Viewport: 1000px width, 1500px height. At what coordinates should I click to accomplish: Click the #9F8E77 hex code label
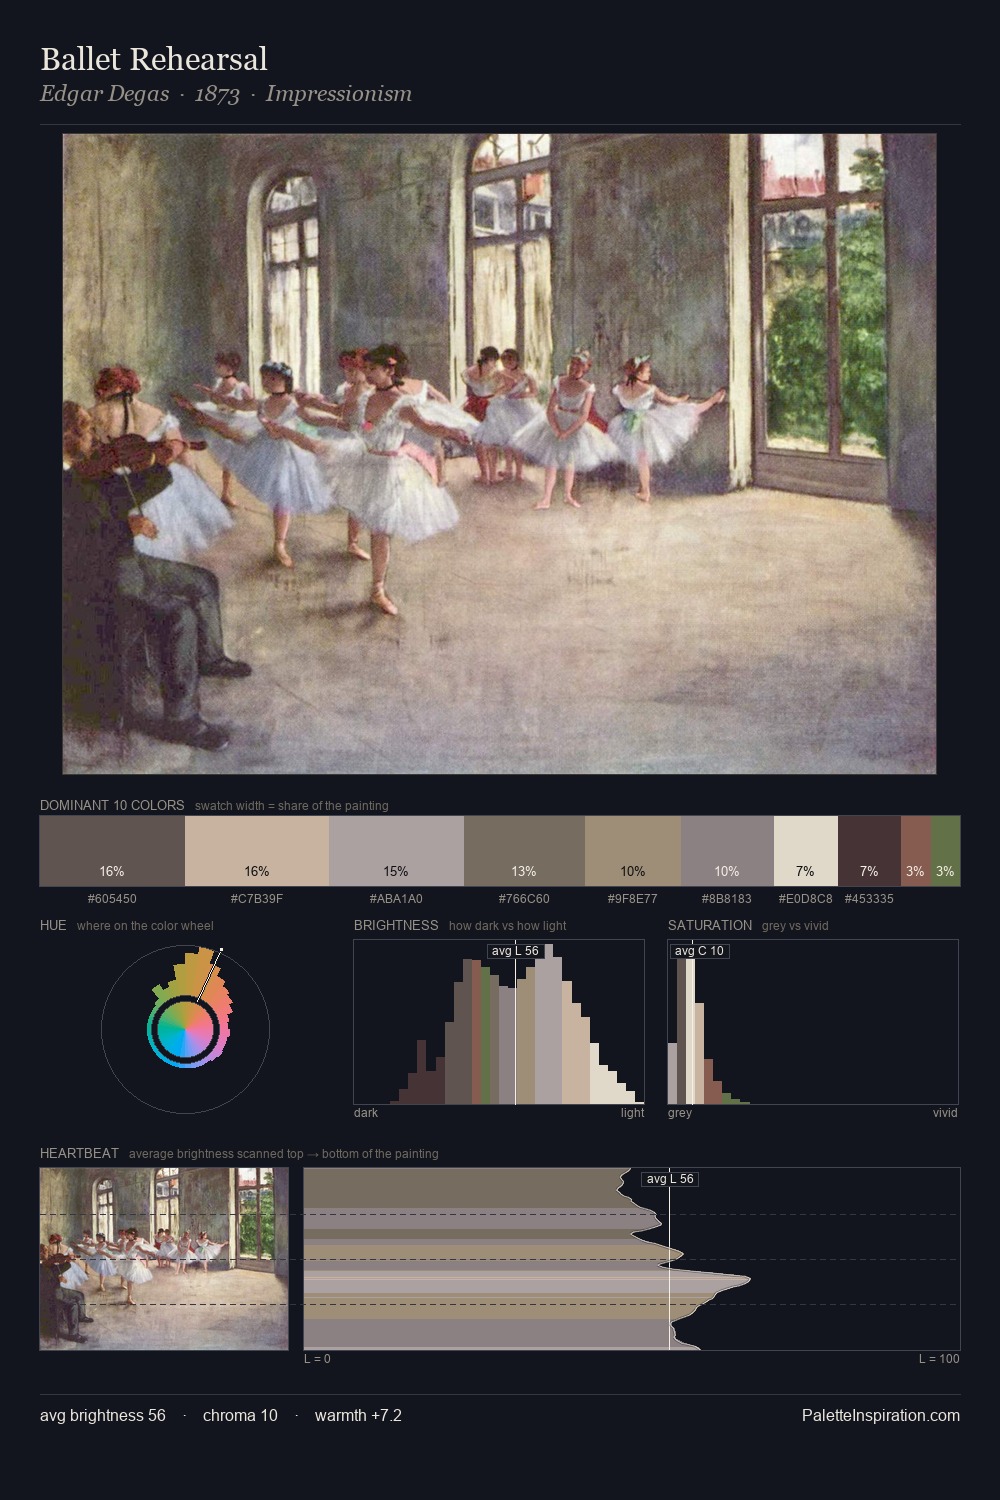633,899
